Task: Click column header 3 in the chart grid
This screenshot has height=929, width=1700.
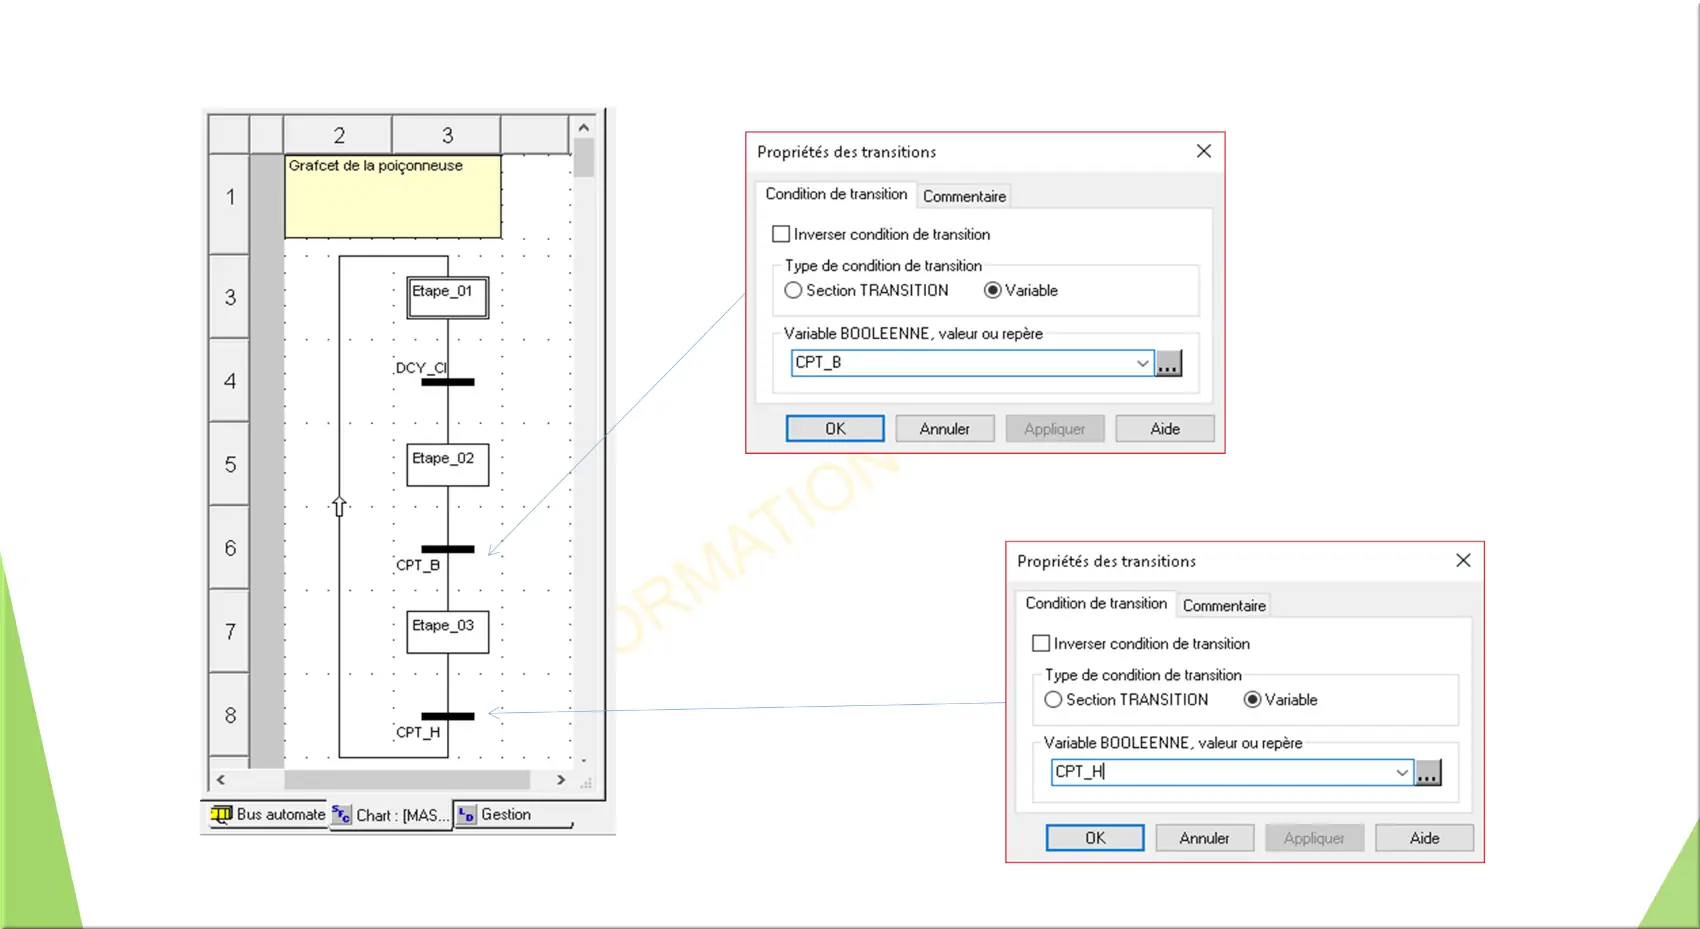Action: click(447, 135)
